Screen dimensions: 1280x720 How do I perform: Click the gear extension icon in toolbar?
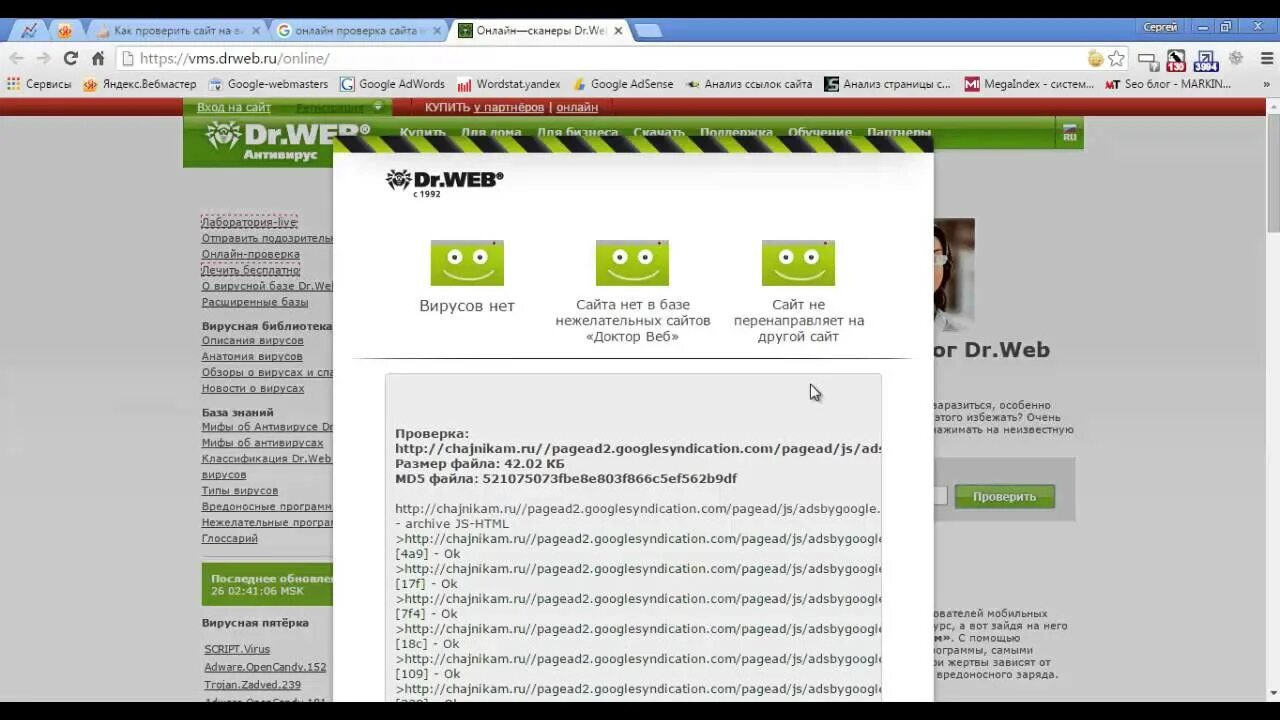coord(1236,58)
